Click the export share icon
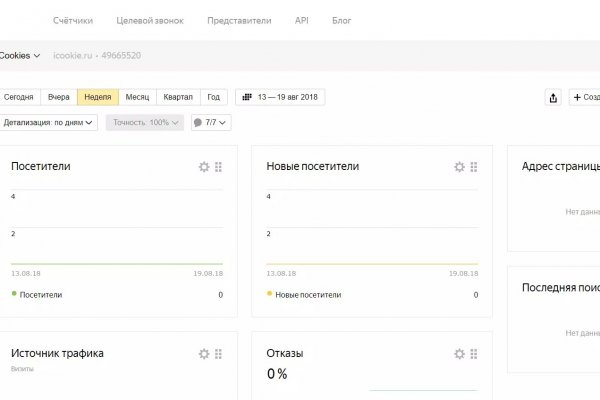Viewport: 600px width, 400px height. (553, 98)
